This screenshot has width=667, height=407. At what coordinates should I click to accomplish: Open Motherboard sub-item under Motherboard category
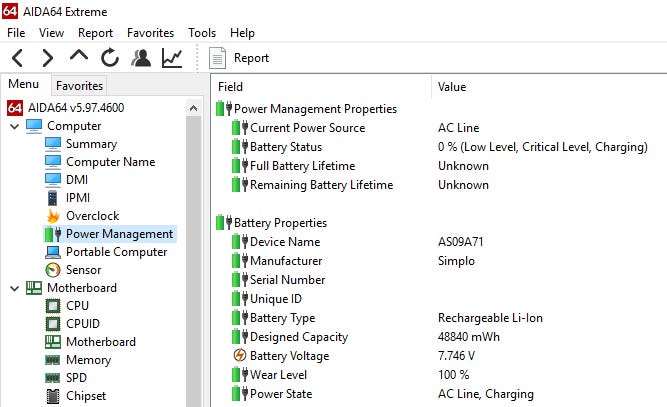tap(101, 342)
